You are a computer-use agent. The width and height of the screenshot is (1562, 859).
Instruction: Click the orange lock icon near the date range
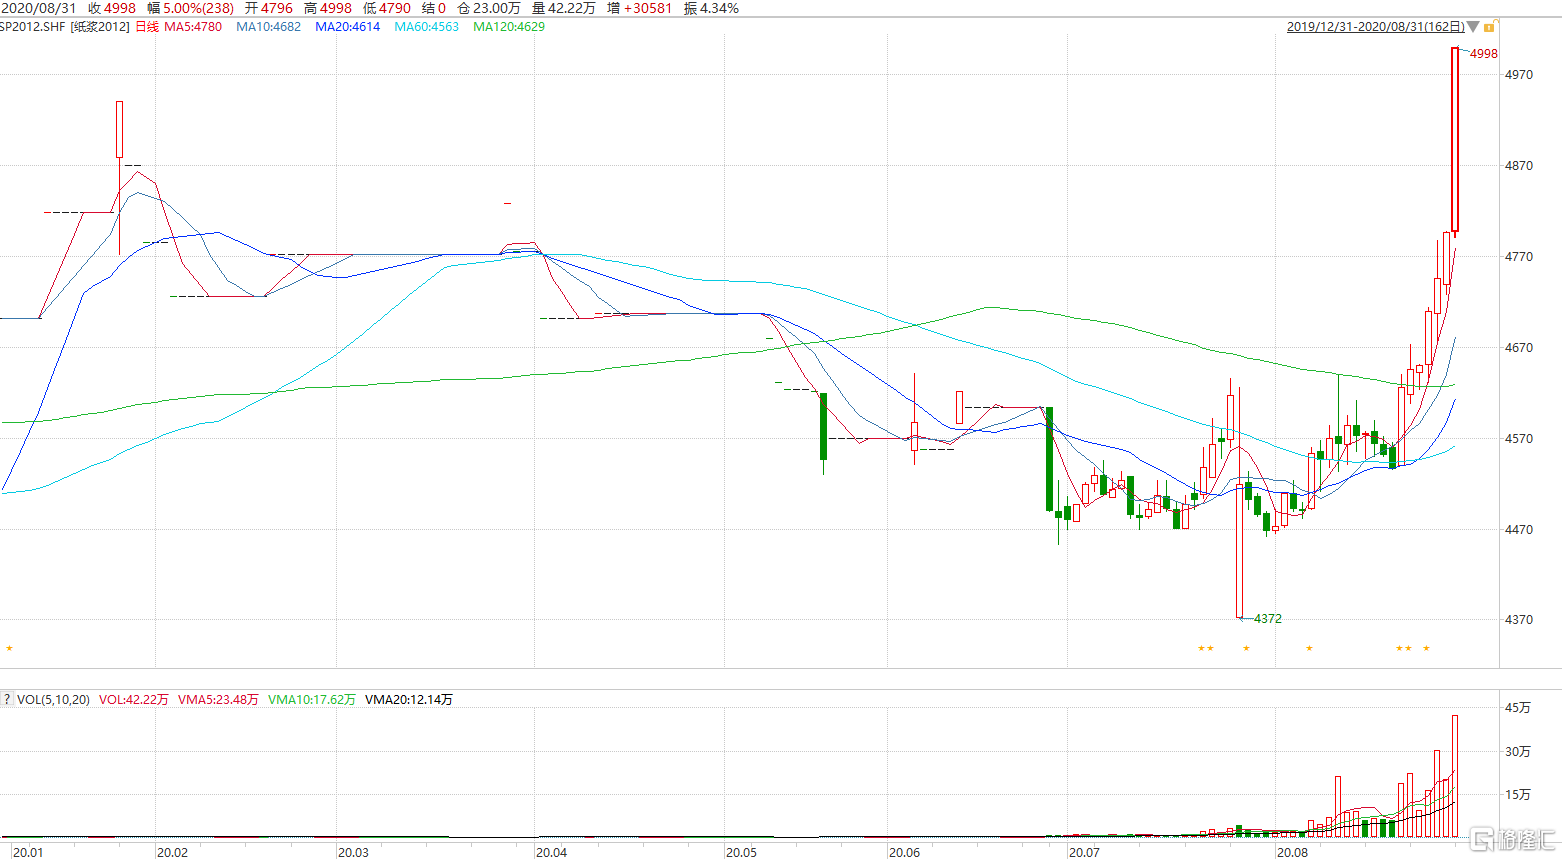1490,27
